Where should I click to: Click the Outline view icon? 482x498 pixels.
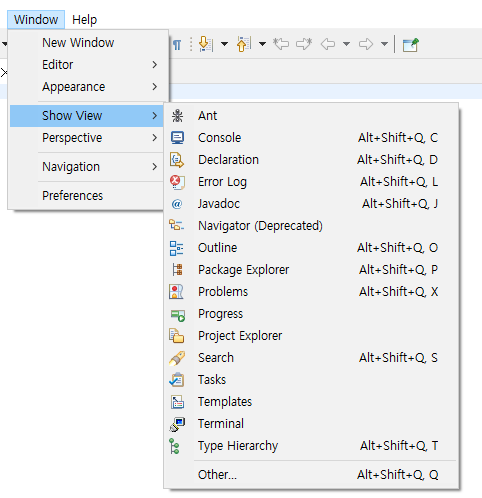coord(176,248)
